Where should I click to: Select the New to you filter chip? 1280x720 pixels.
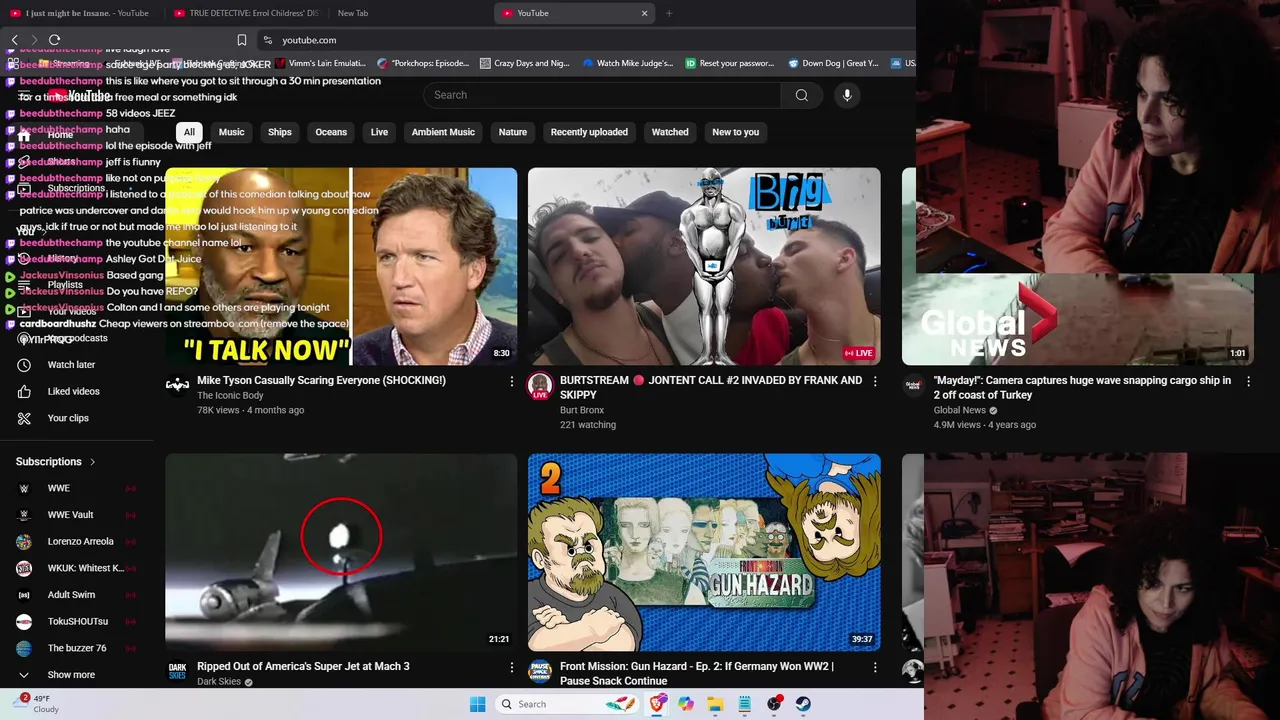(735, 132)
